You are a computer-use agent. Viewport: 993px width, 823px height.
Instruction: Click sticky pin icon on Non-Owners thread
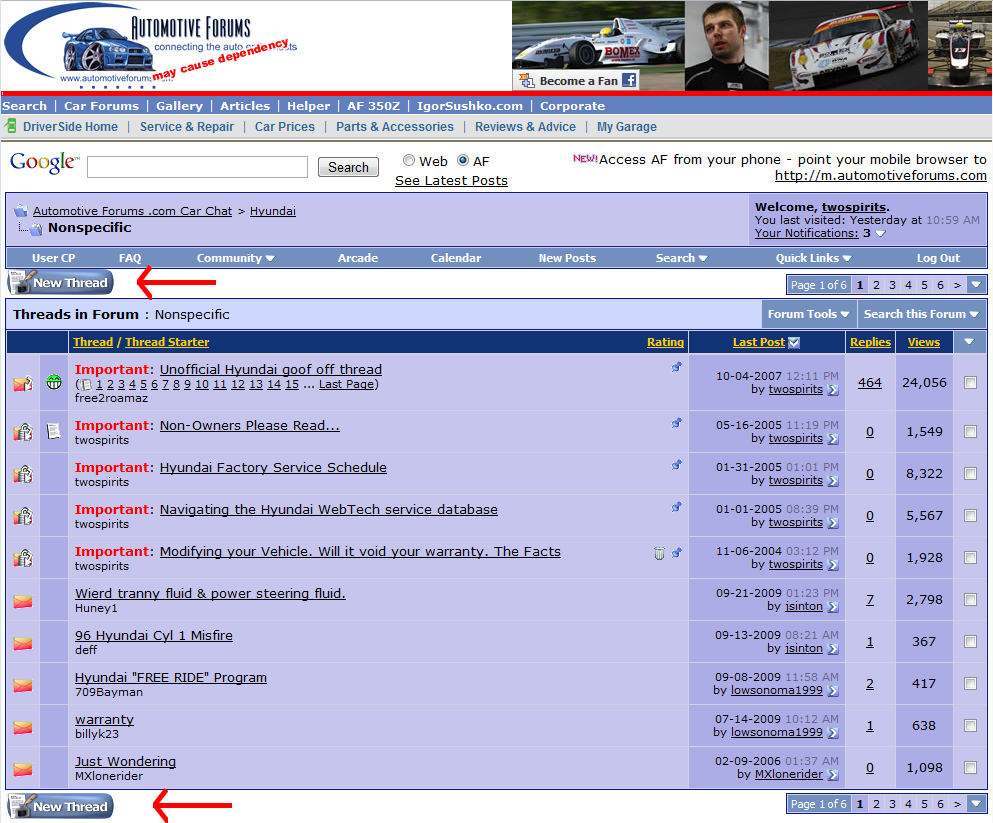tap(676, 423)
